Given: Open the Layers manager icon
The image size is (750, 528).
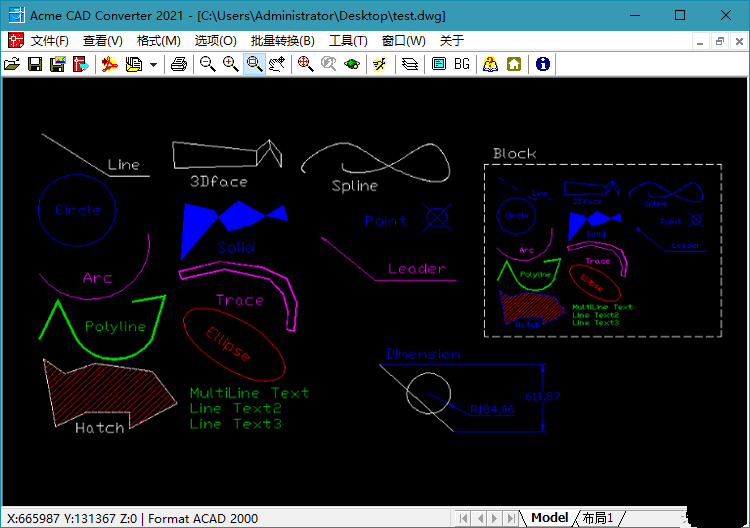Looking at the screenshot, I should 410,64.
